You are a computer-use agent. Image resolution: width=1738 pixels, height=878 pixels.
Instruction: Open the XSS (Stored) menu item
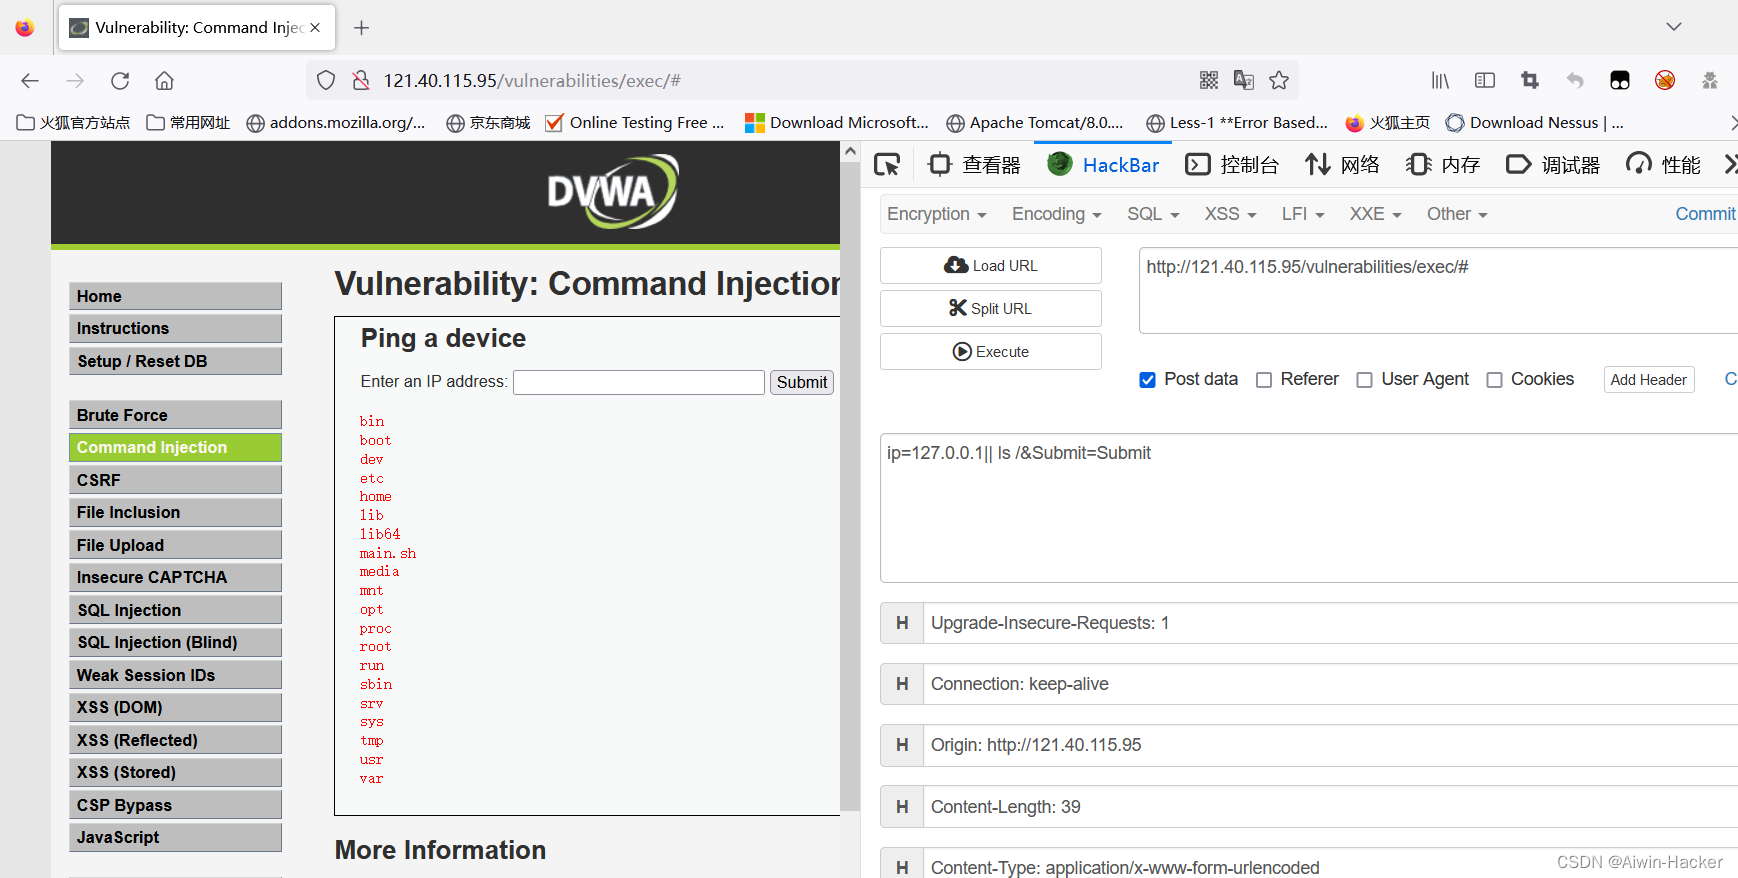tap(175, 772)
